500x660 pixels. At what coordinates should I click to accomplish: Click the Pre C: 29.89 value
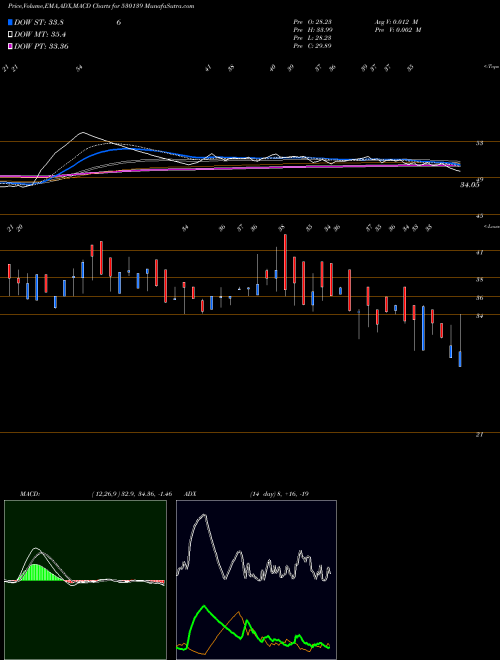coord(312,46)
